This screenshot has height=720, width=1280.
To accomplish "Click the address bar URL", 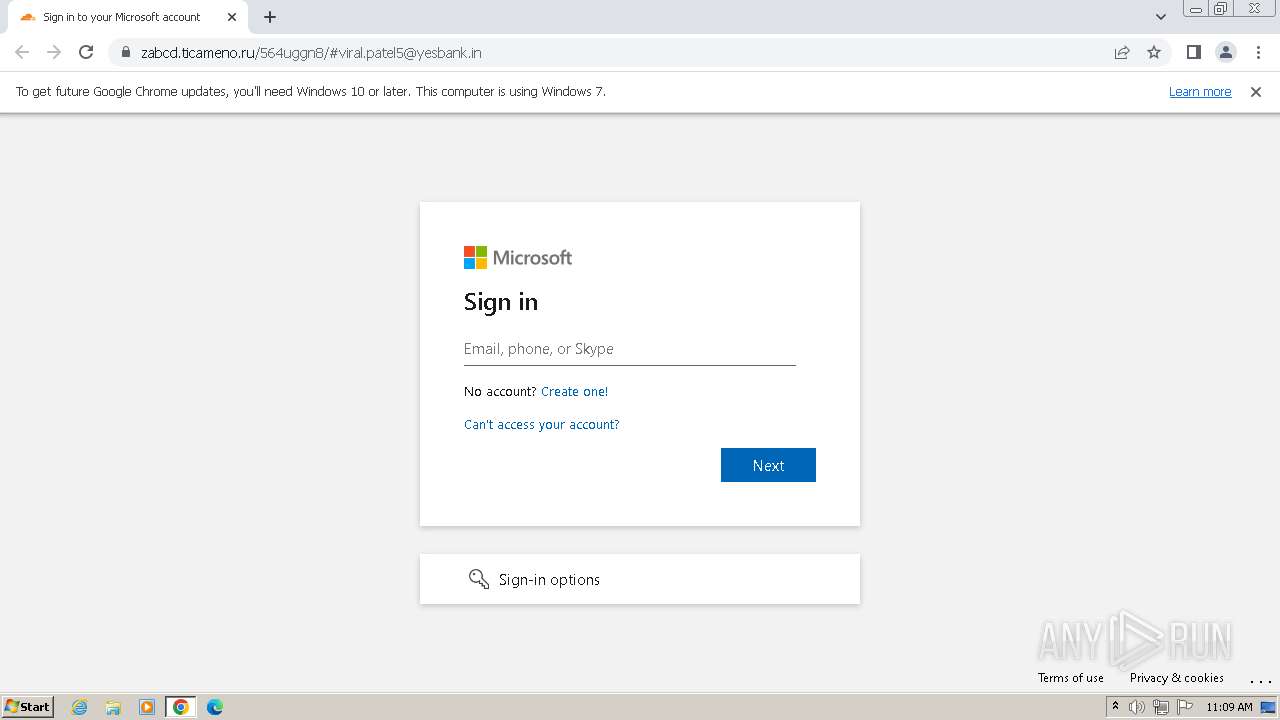I will [311, 52].
